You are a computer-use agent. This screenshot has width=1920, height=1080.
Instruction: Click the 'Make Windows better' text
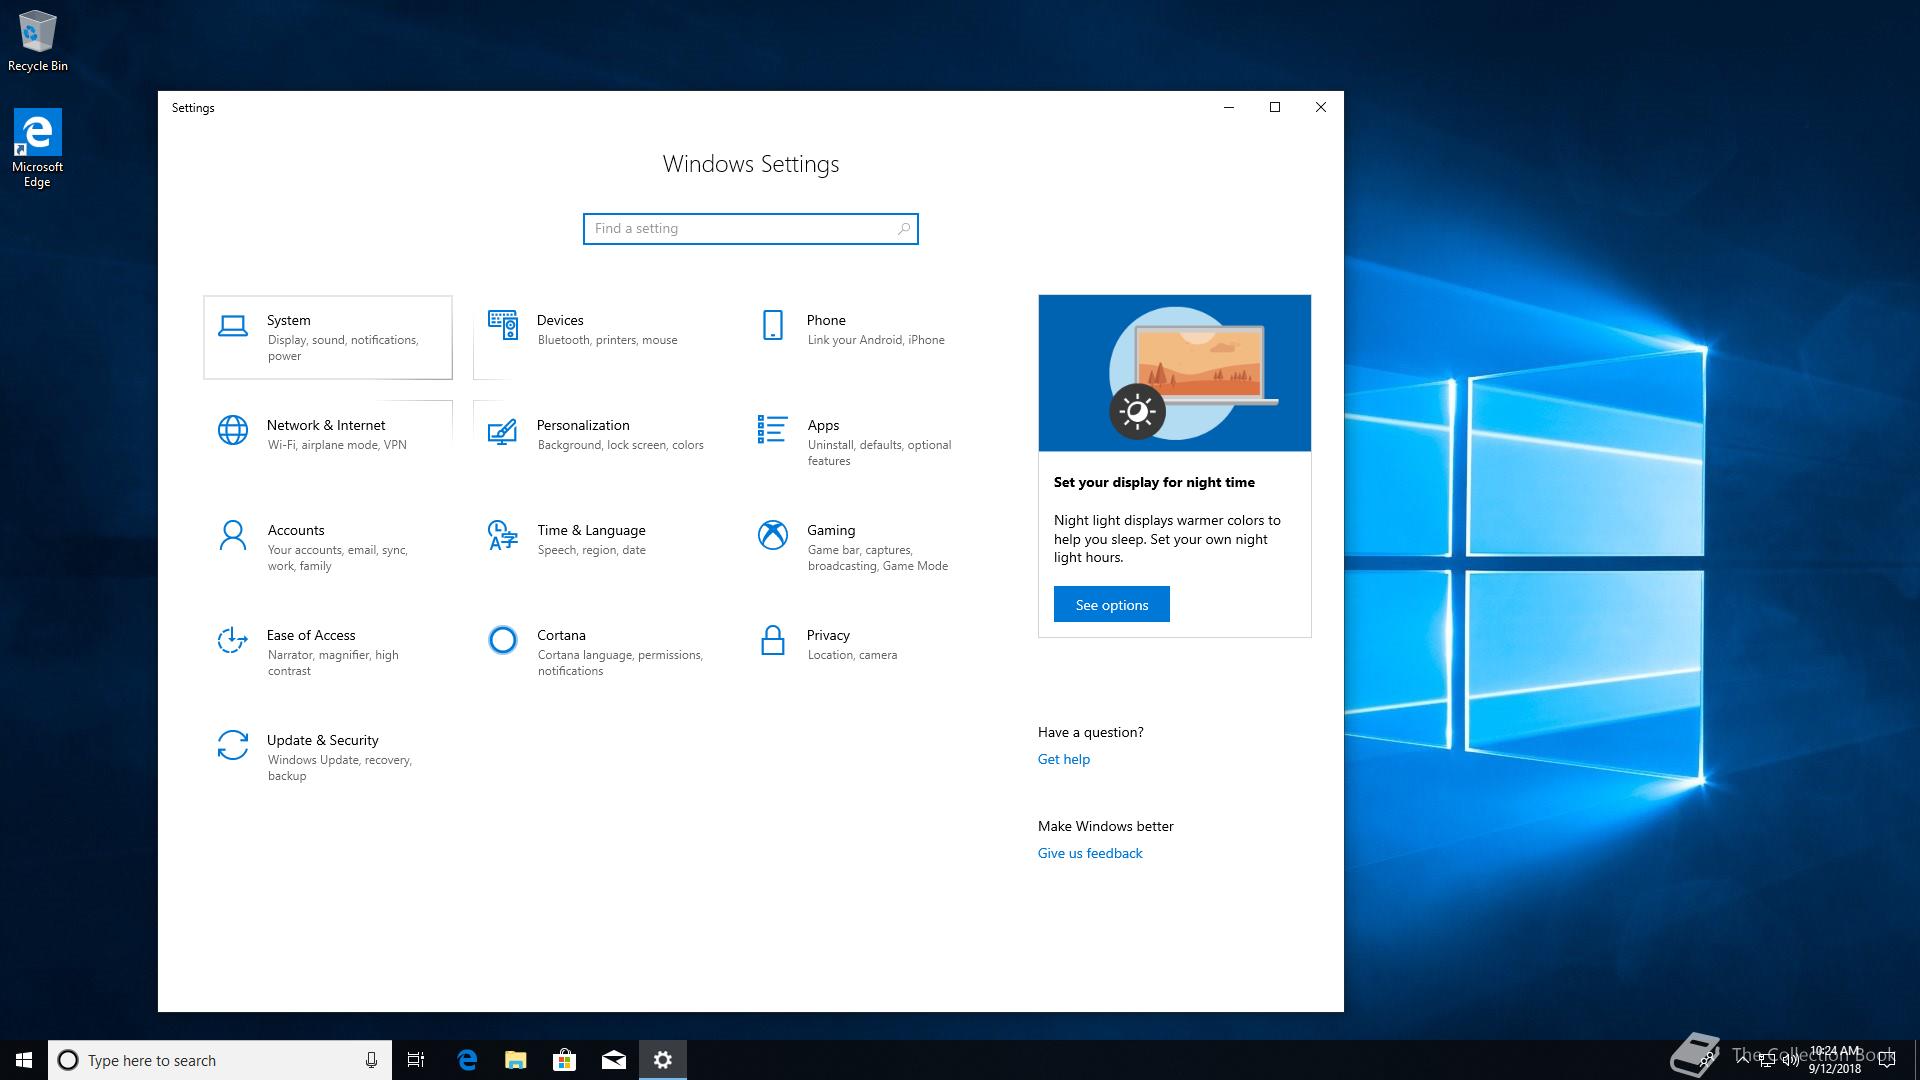click(x=1105, y=826)
